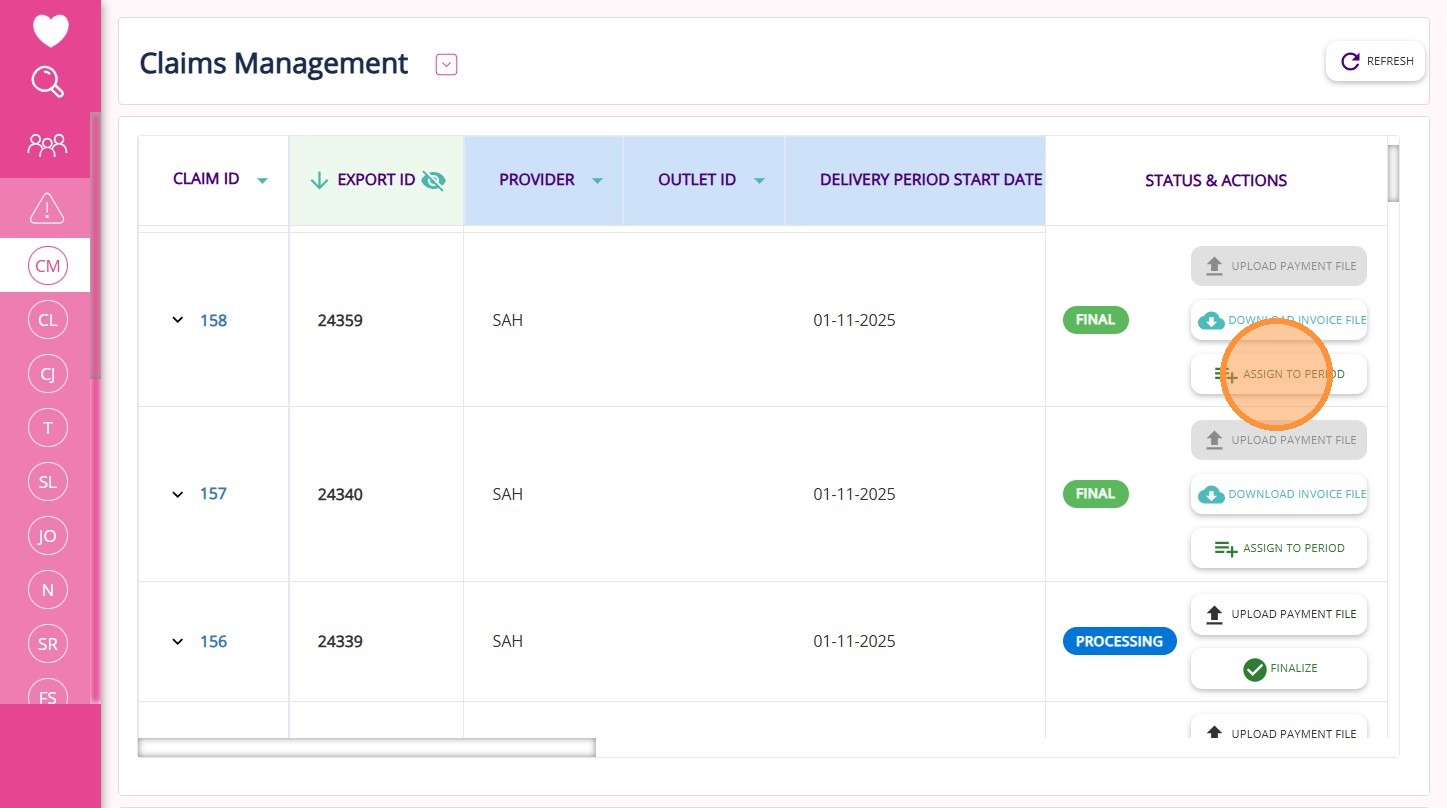1447x808 pixels.
Task: Open Claim ID column filter dropdown
Action: coord(262,181)
